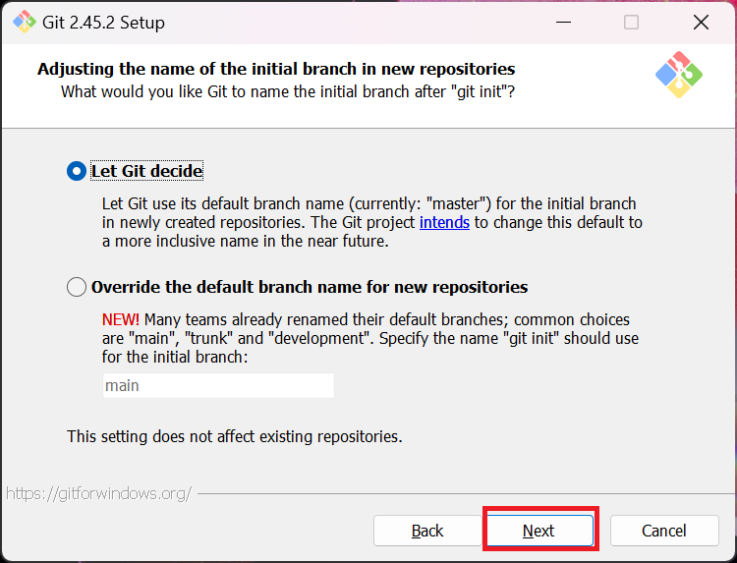Click the "What would you like Git to name" subtitle
737x563 pixels.
[288, 92]
